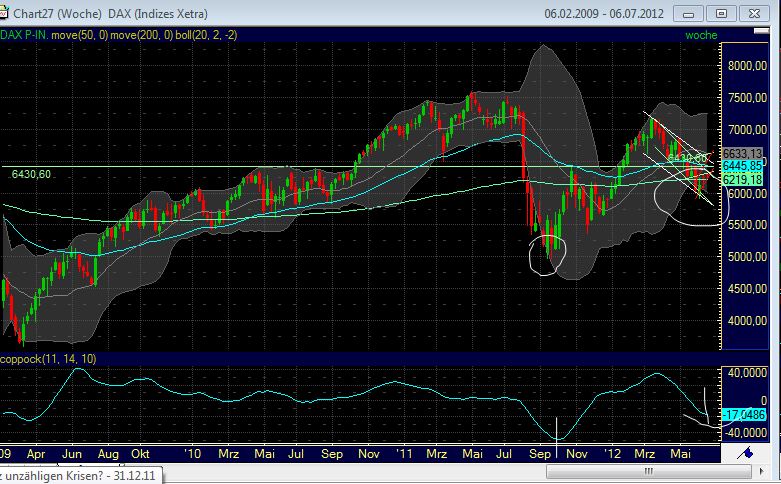The height and width of the screenshot is (484, 781).
Task: Click the '7500,00' price axis label
Action: (x=747, y=98)
